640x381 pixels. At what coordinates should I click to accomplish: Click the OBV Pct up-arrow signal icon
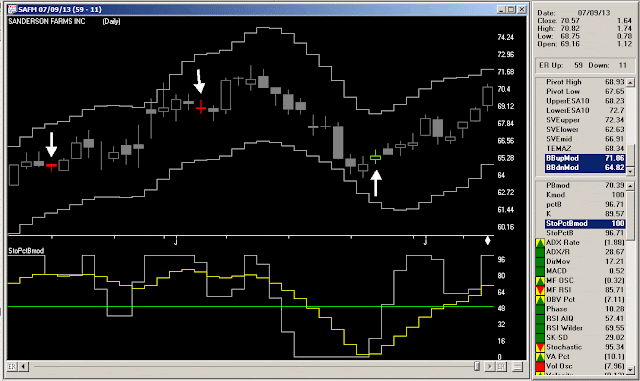pyautogui.click(x=540, y=299)
